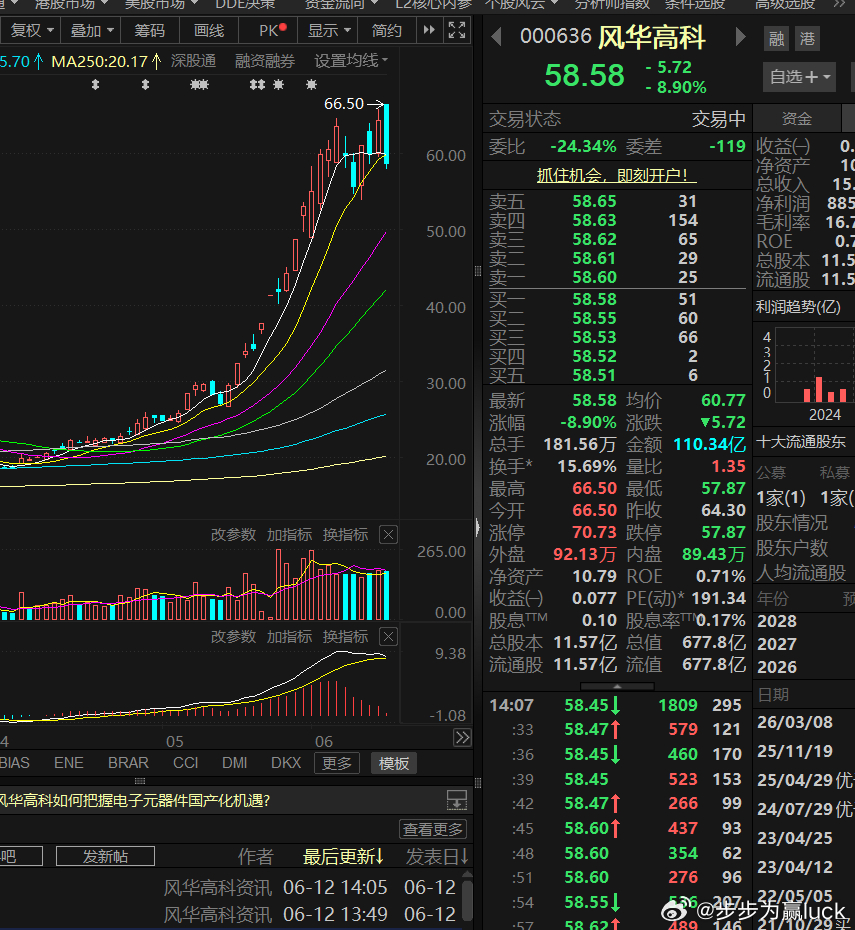Click the 深股通 label

pyautogui.click(x=193, y=61)
